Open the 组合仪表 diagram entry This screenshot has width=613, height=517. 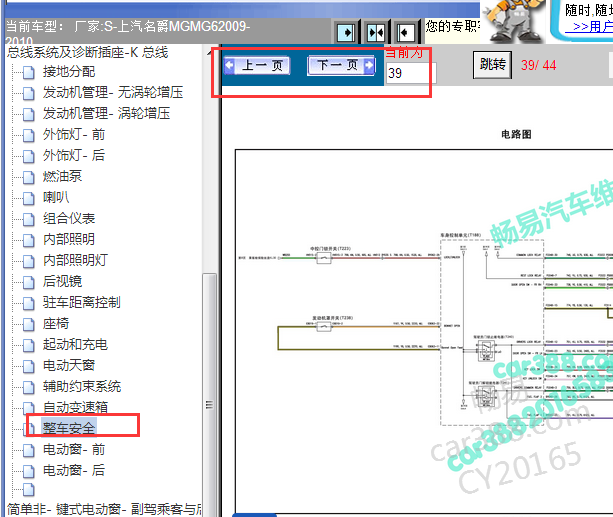pyautogui.click(x=69, y=219)
